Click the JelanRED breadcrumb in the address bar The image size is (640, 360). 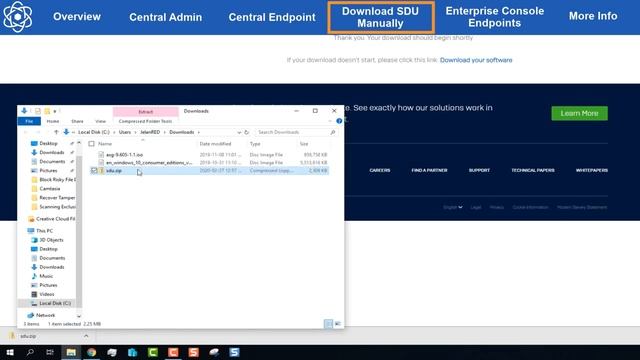click(150, 132)
